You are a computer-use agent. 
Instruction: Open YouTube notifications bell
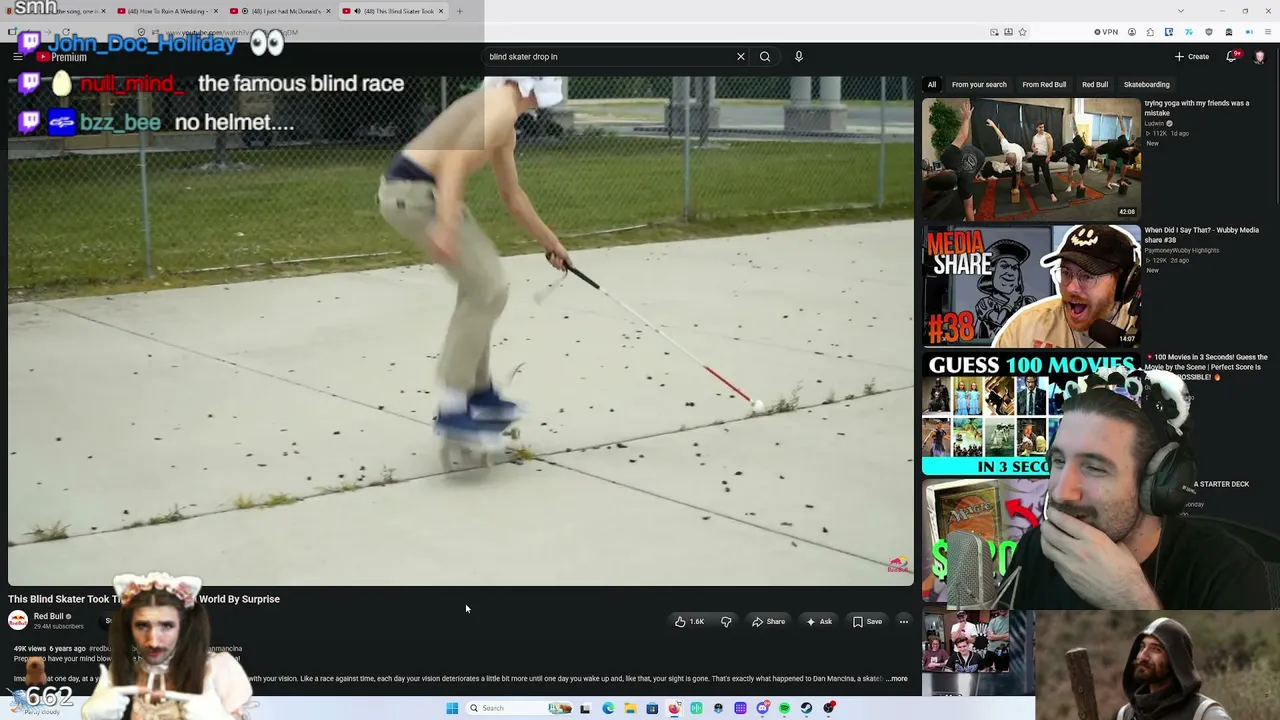[1232, 57]
